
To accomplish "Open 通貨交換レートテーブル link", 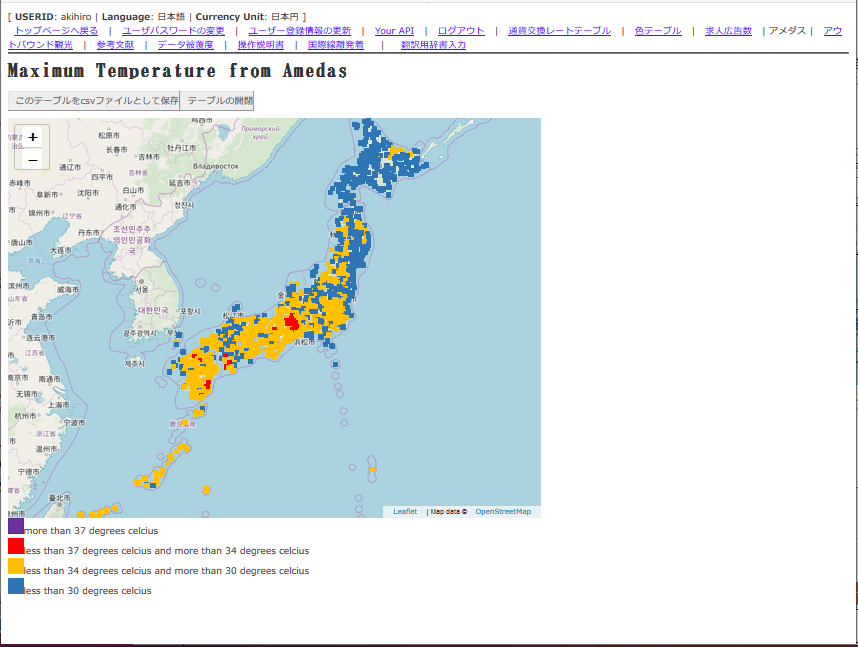I will click(559, 31).
